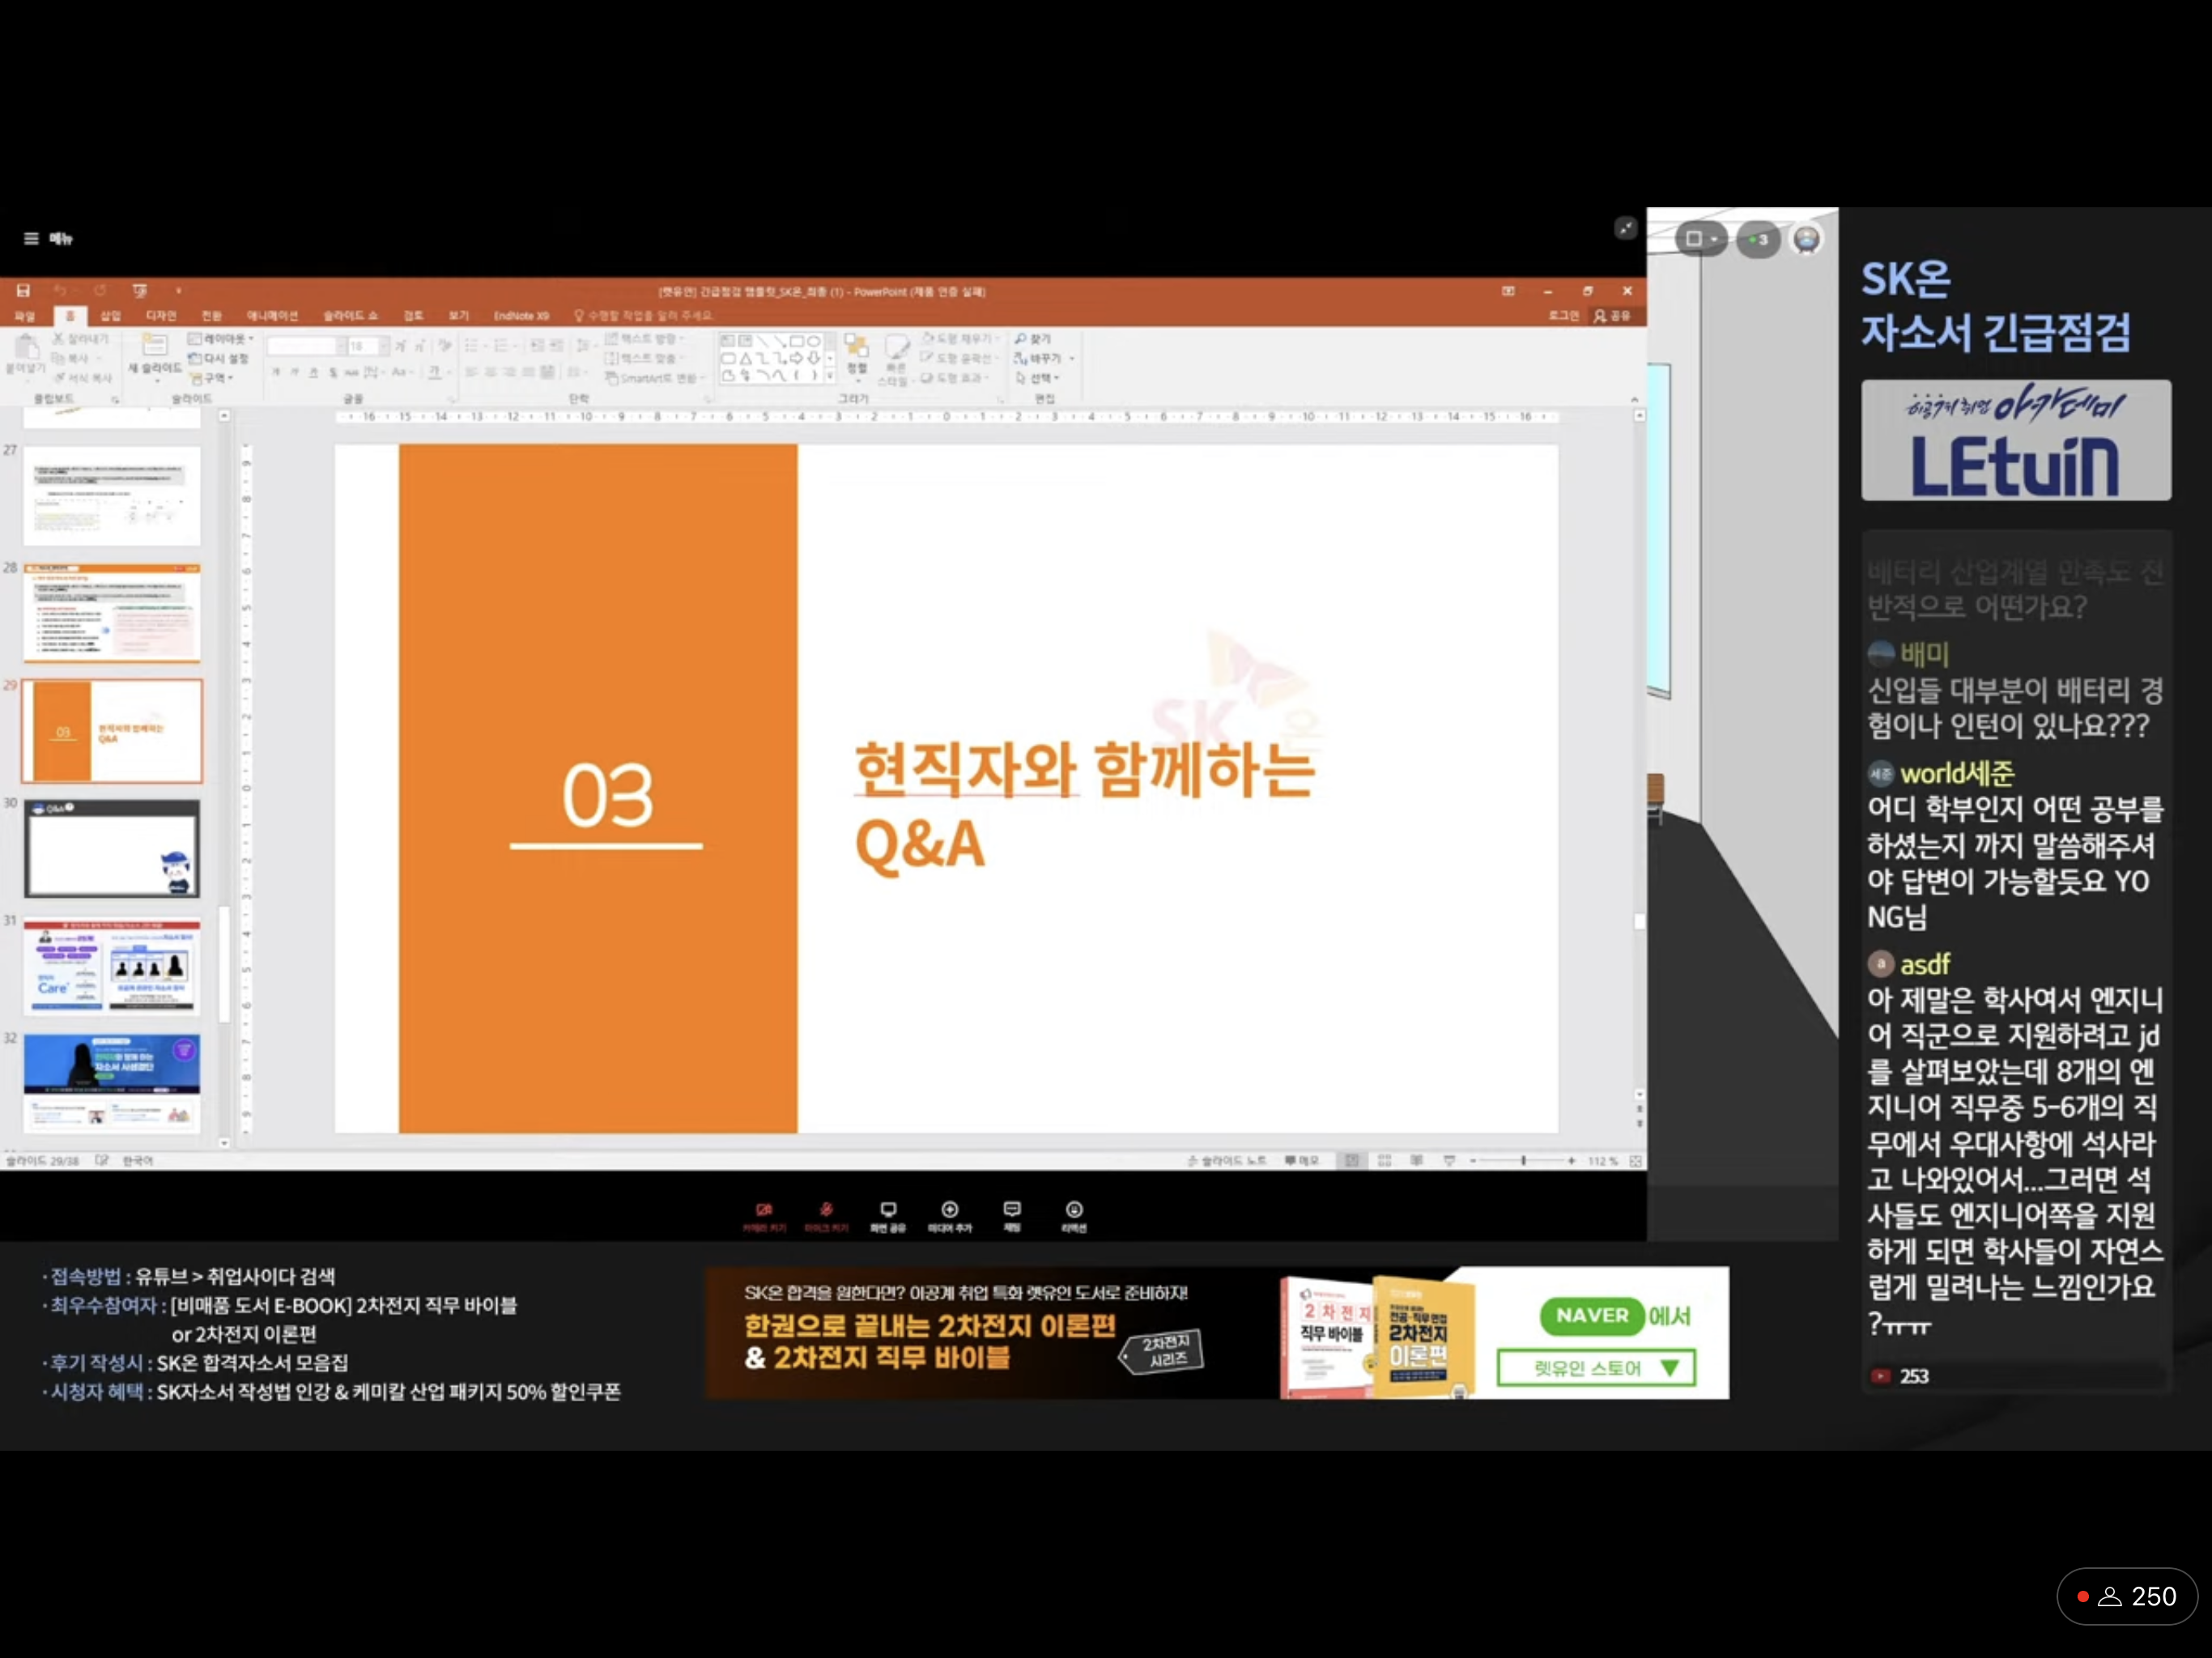Viewport: 2212px width, 1658px height.
Task: Expand the shapes gallery more arrow
Action: (830, 376)
